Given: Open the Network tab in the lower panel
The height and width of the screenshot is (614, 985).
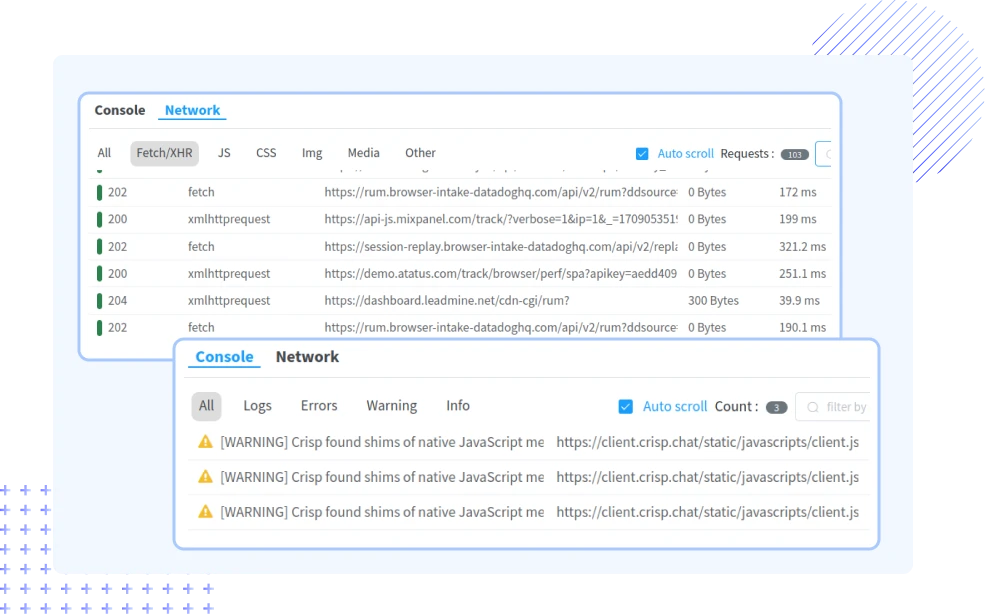Looking at the screenshot, I should (307, 356).
